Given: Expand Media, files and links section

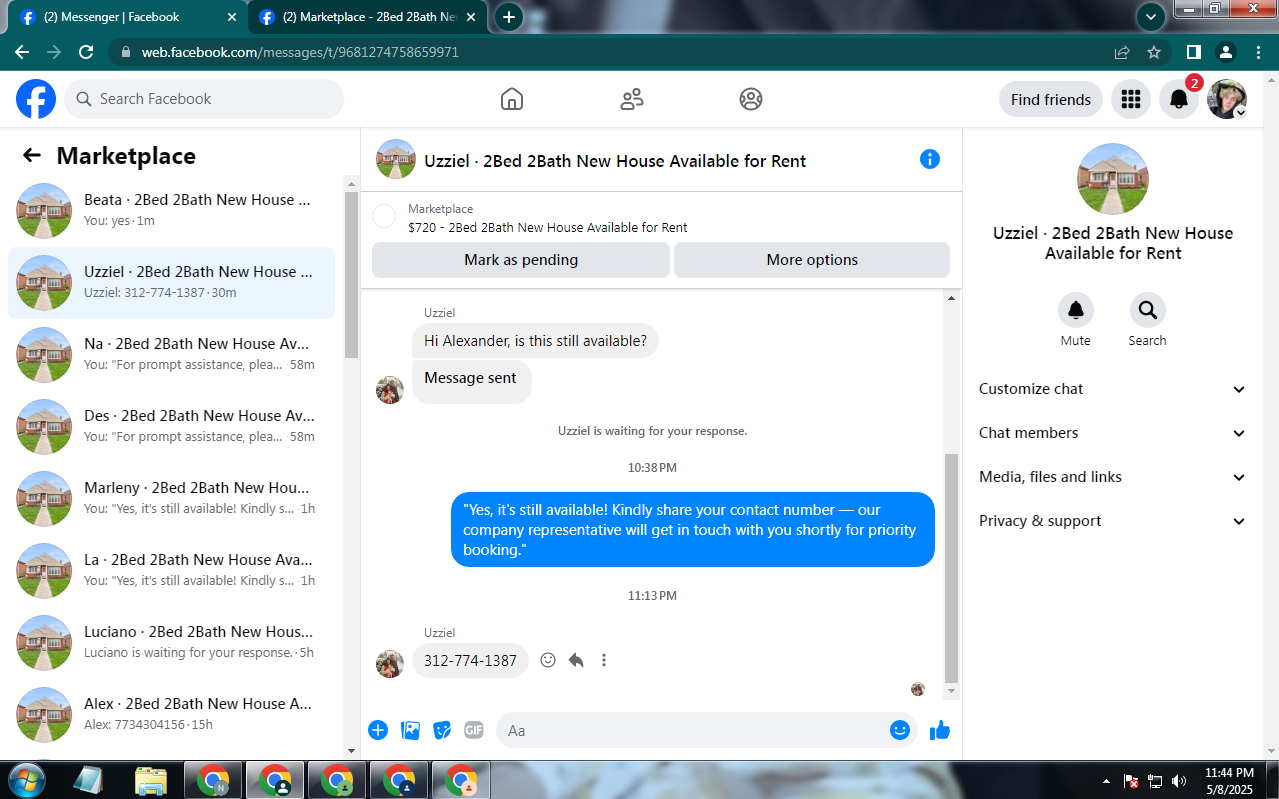Looking at the screenshot, I should [x=1112, y=477].
